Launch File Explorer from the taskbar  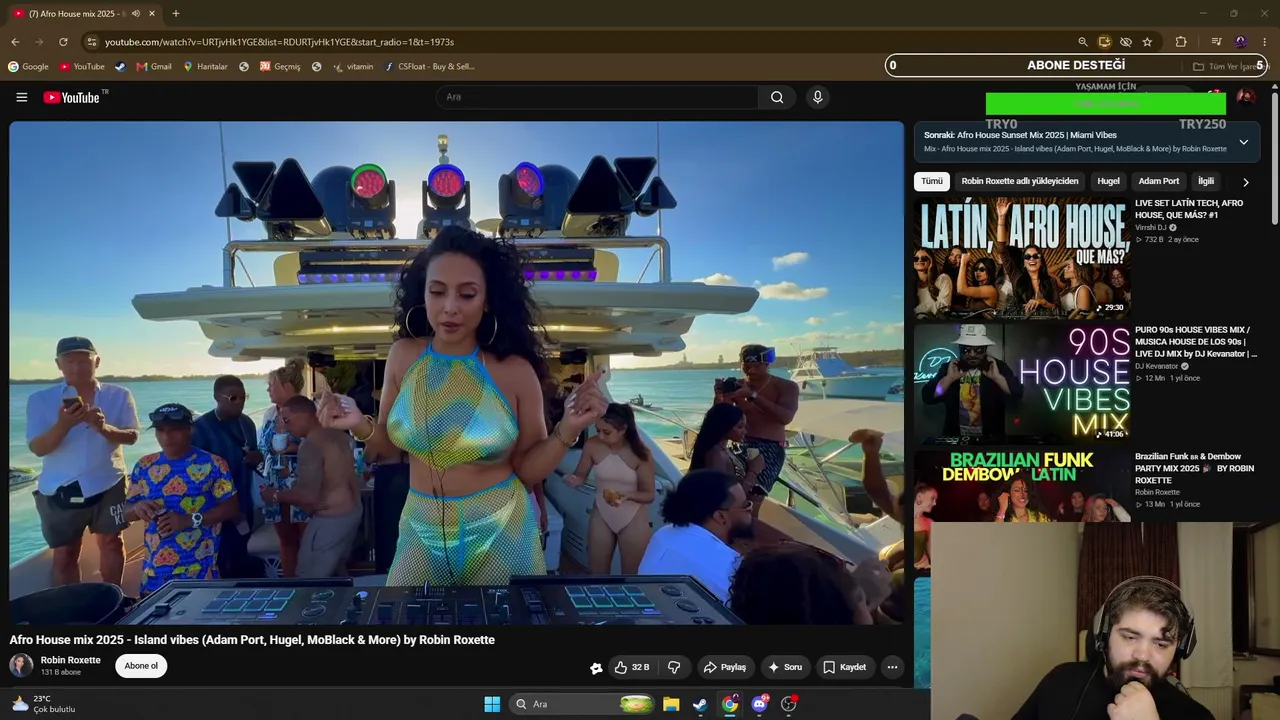671,704
